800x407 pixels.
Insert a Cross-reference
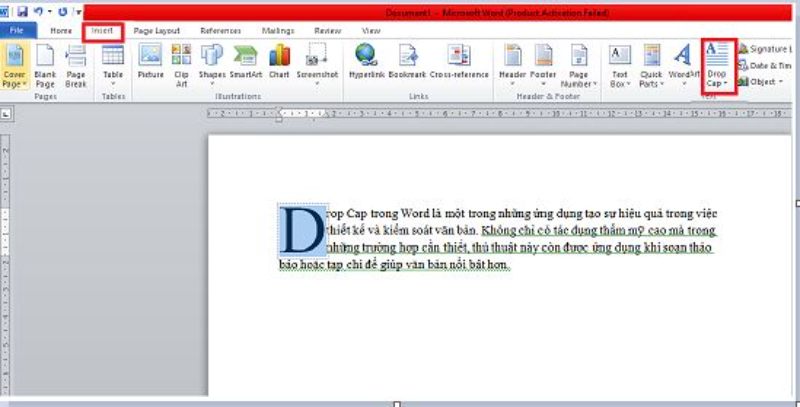[x=459, y=61]
